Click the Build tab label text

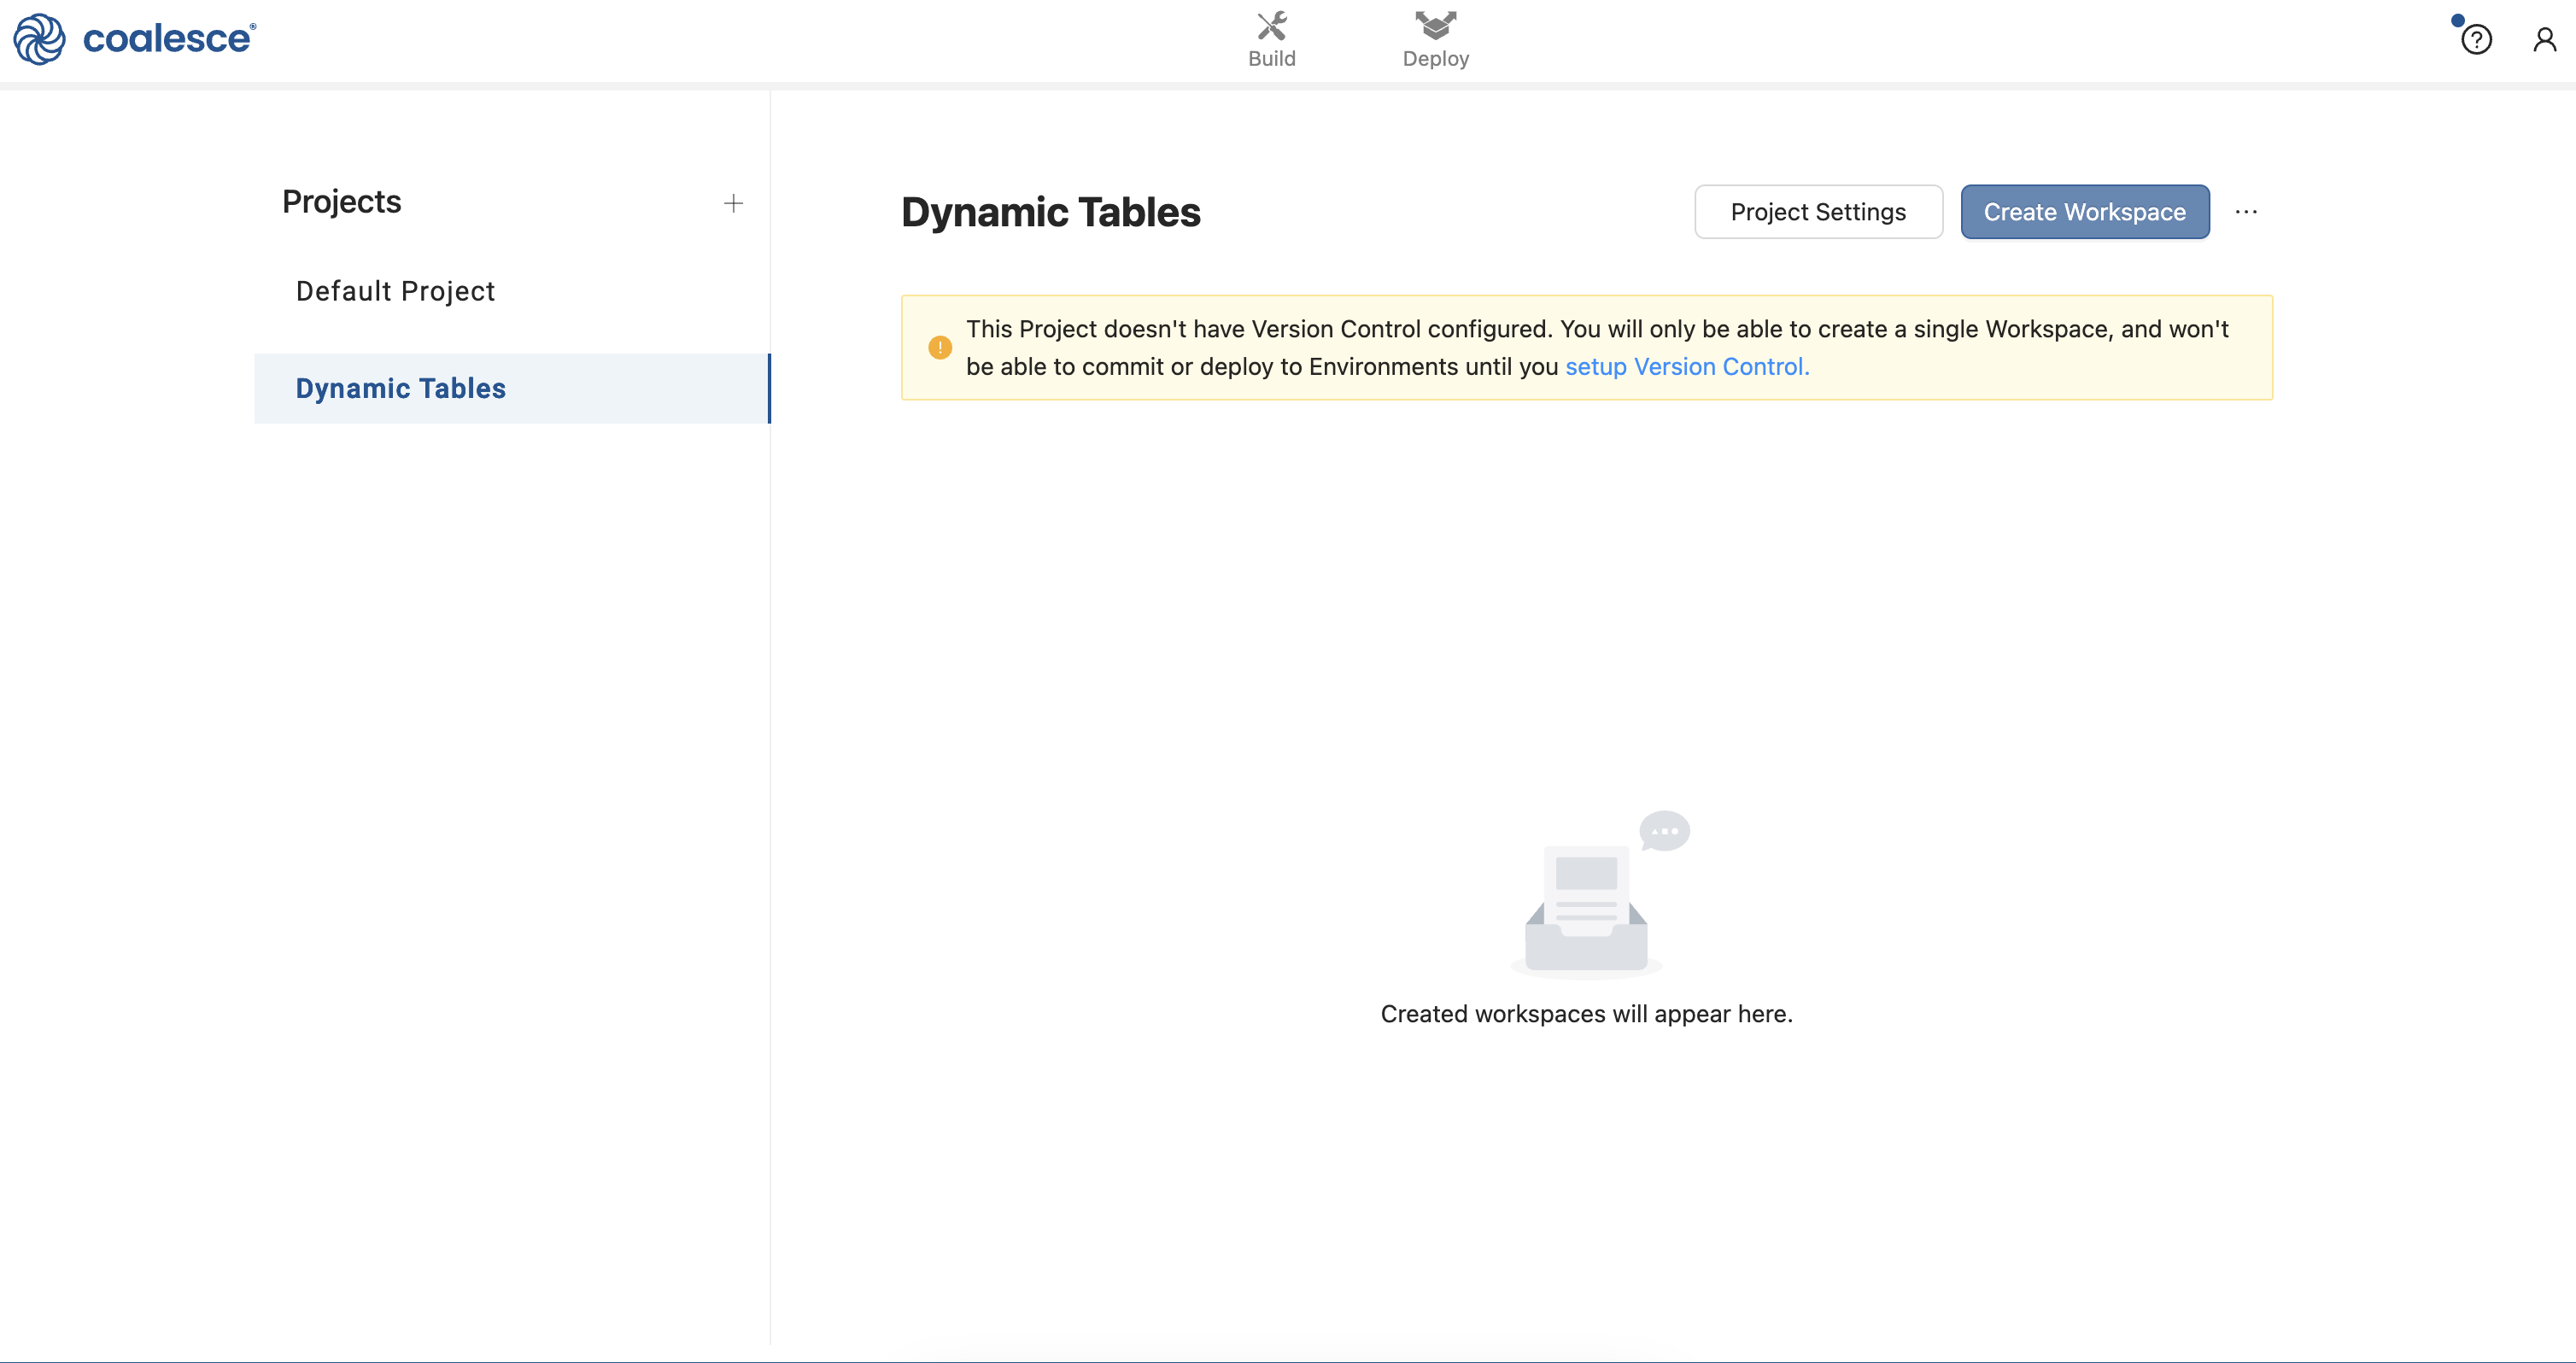click(1271, 59)
